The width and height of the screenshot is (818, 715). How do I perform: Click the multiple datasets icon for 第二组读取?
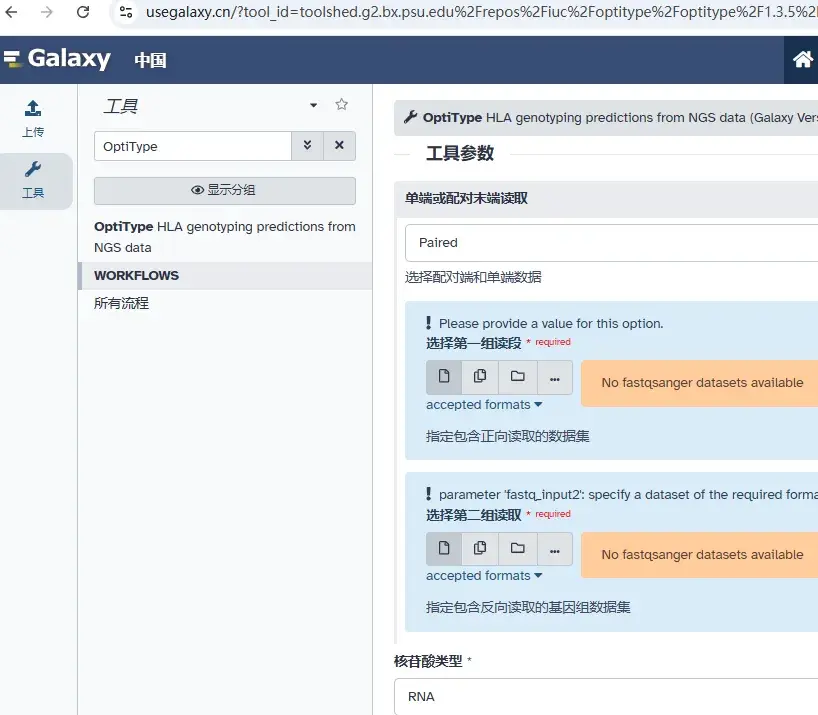(x=480, y=548)
